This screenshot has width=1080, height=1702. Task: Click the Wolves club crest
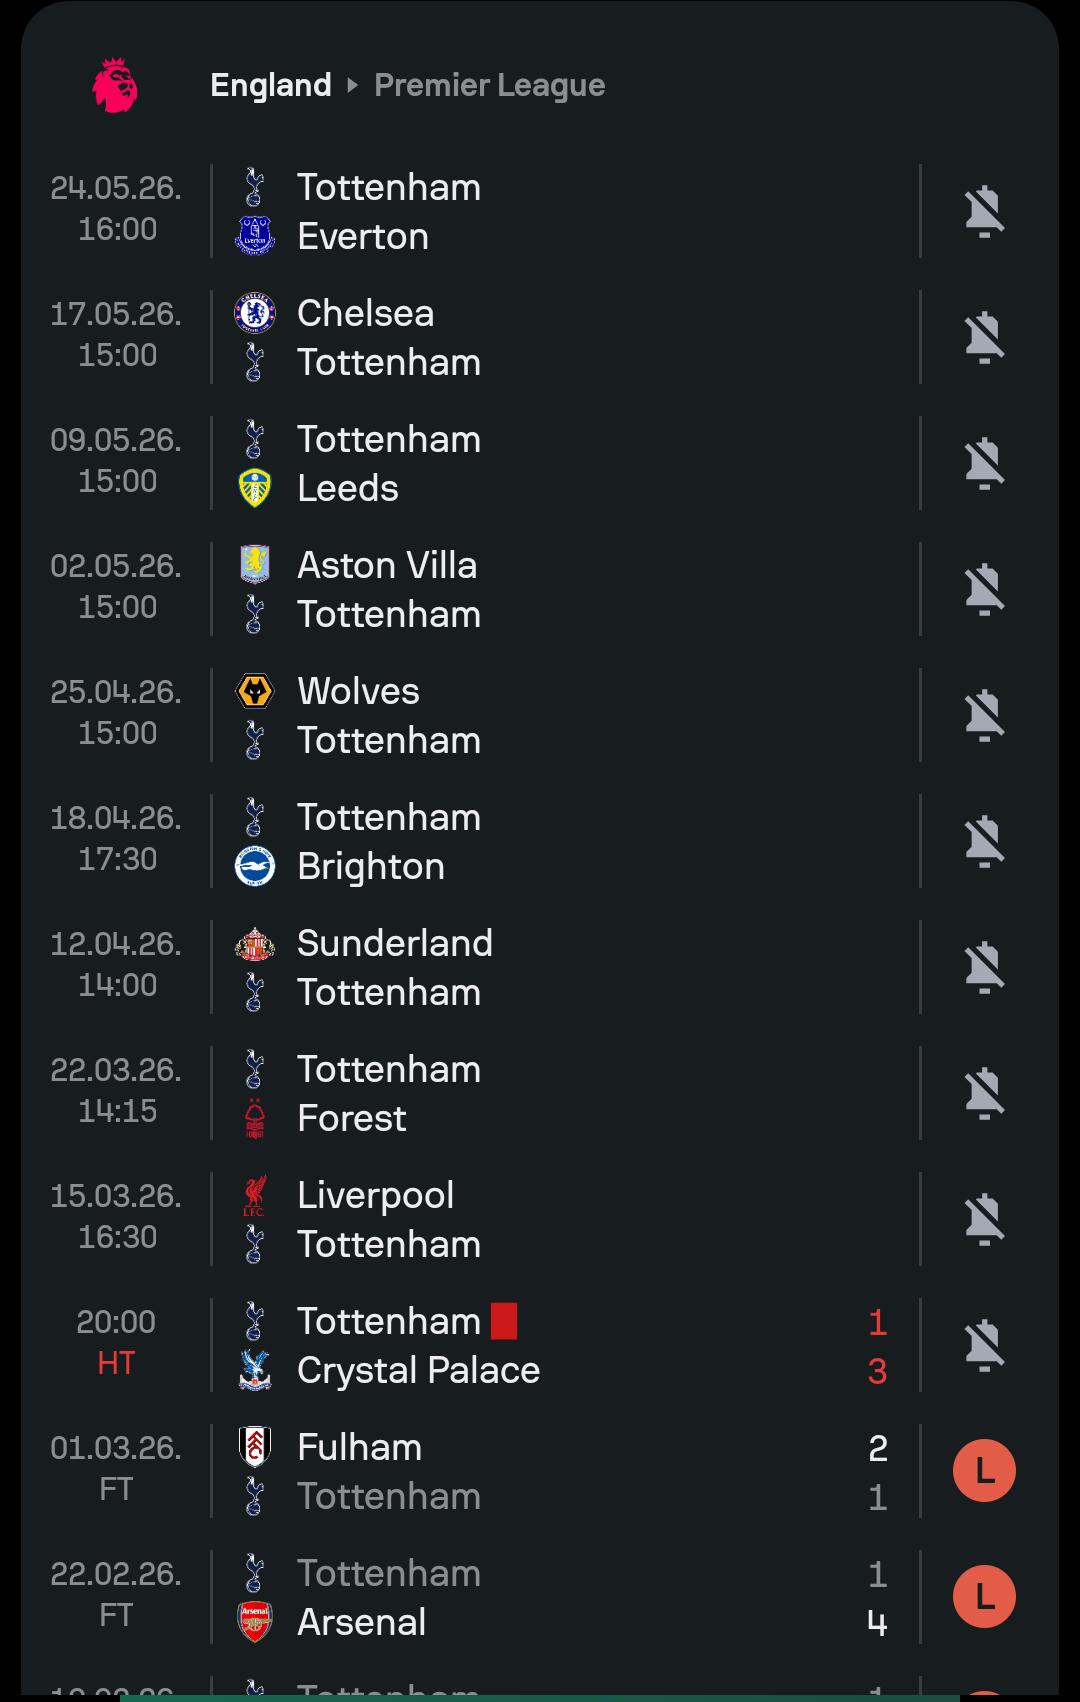254,691
